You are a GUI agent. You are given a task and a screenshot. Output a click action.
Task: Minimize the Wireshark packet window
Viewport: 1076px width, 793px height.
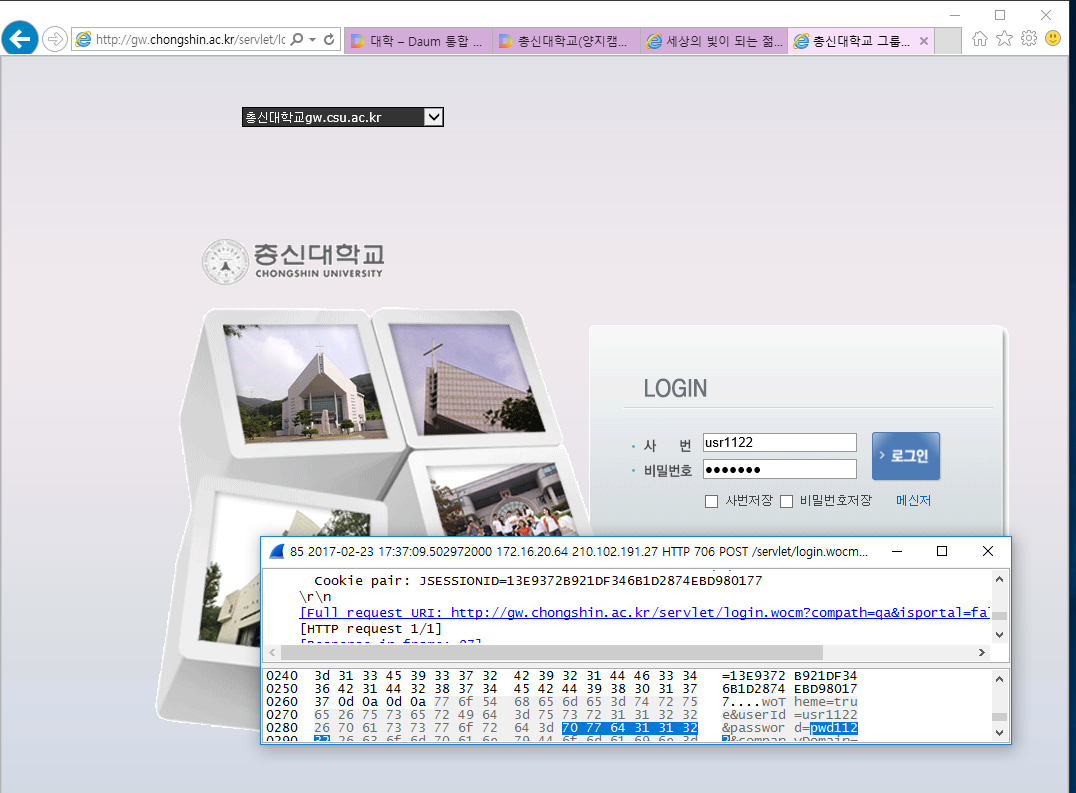pyautogui.click(x=897, y=552)
